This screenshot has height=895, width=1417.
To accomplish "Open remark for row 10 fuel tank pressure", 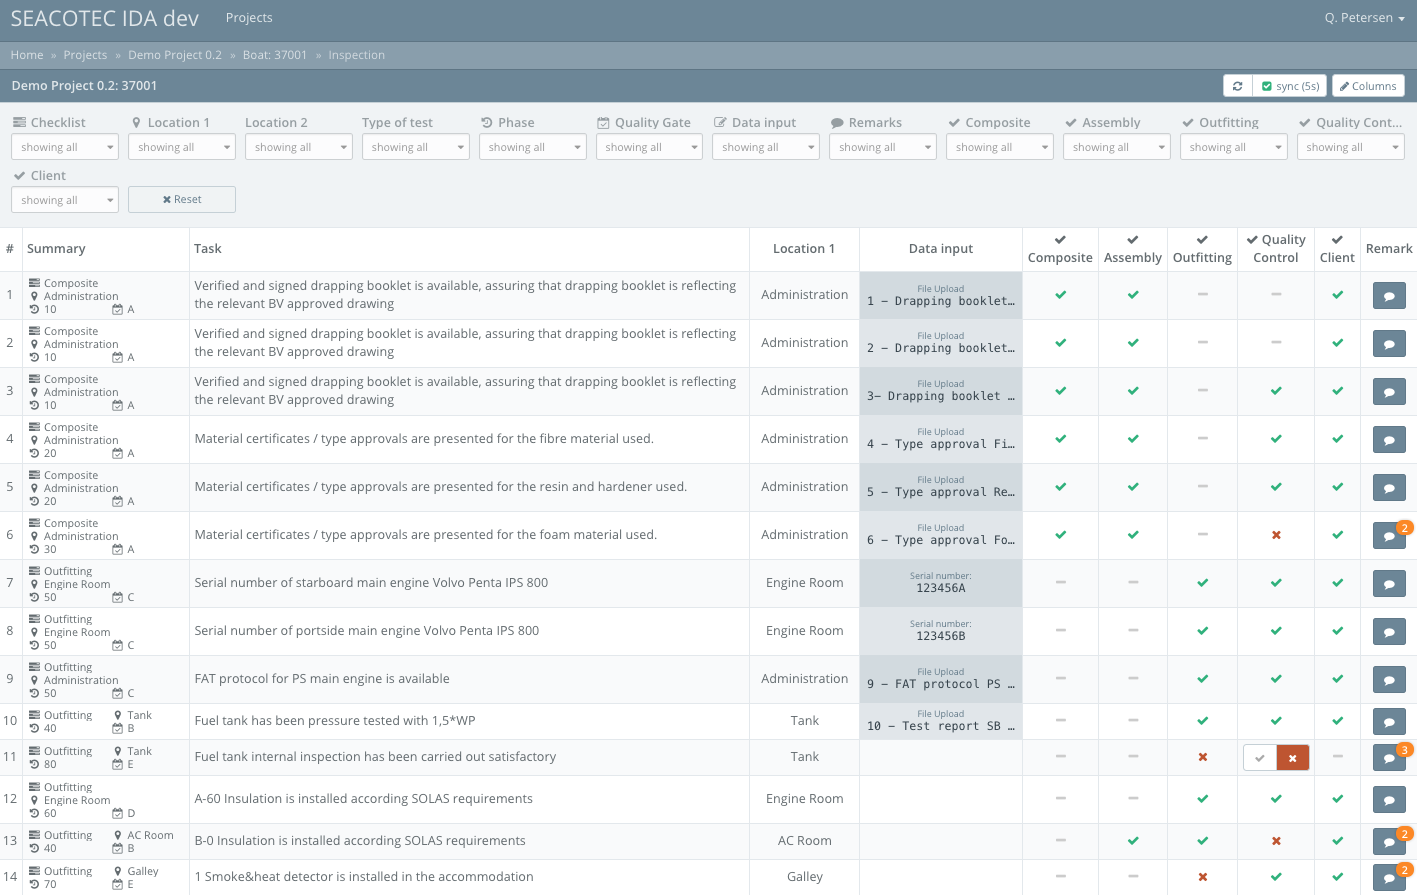I will tap(1389, 722).
